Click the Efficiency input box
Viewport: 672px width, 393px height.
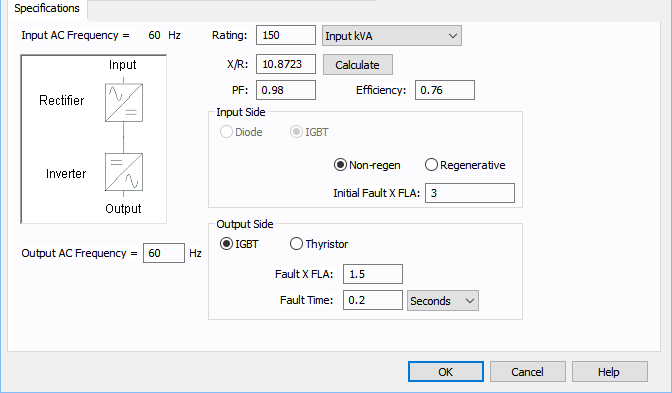click(445, 90)
